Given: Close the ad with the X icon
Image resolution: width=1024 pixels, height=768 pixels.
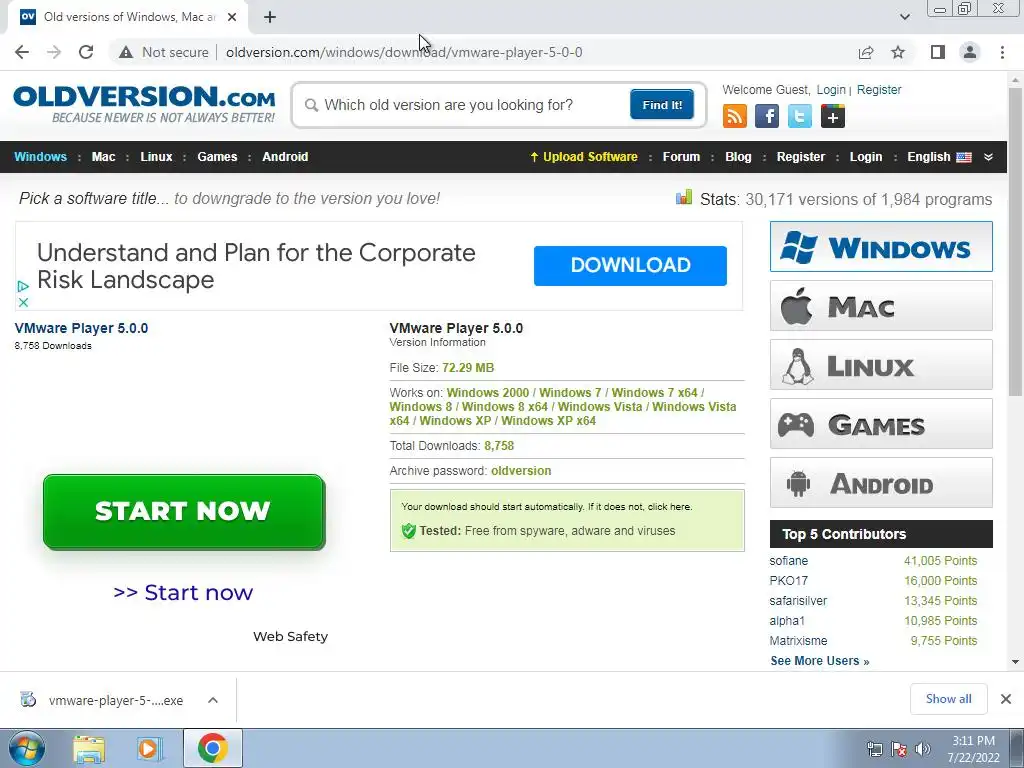Looking at the screenshot, I should [23, 302].
